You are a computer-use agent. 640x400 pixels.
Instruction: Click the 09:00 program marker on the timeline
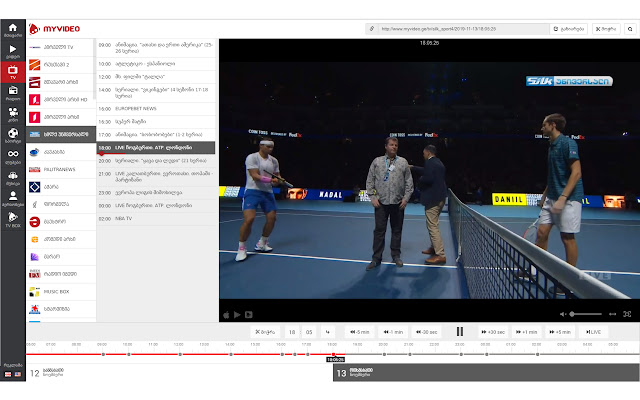103,354
